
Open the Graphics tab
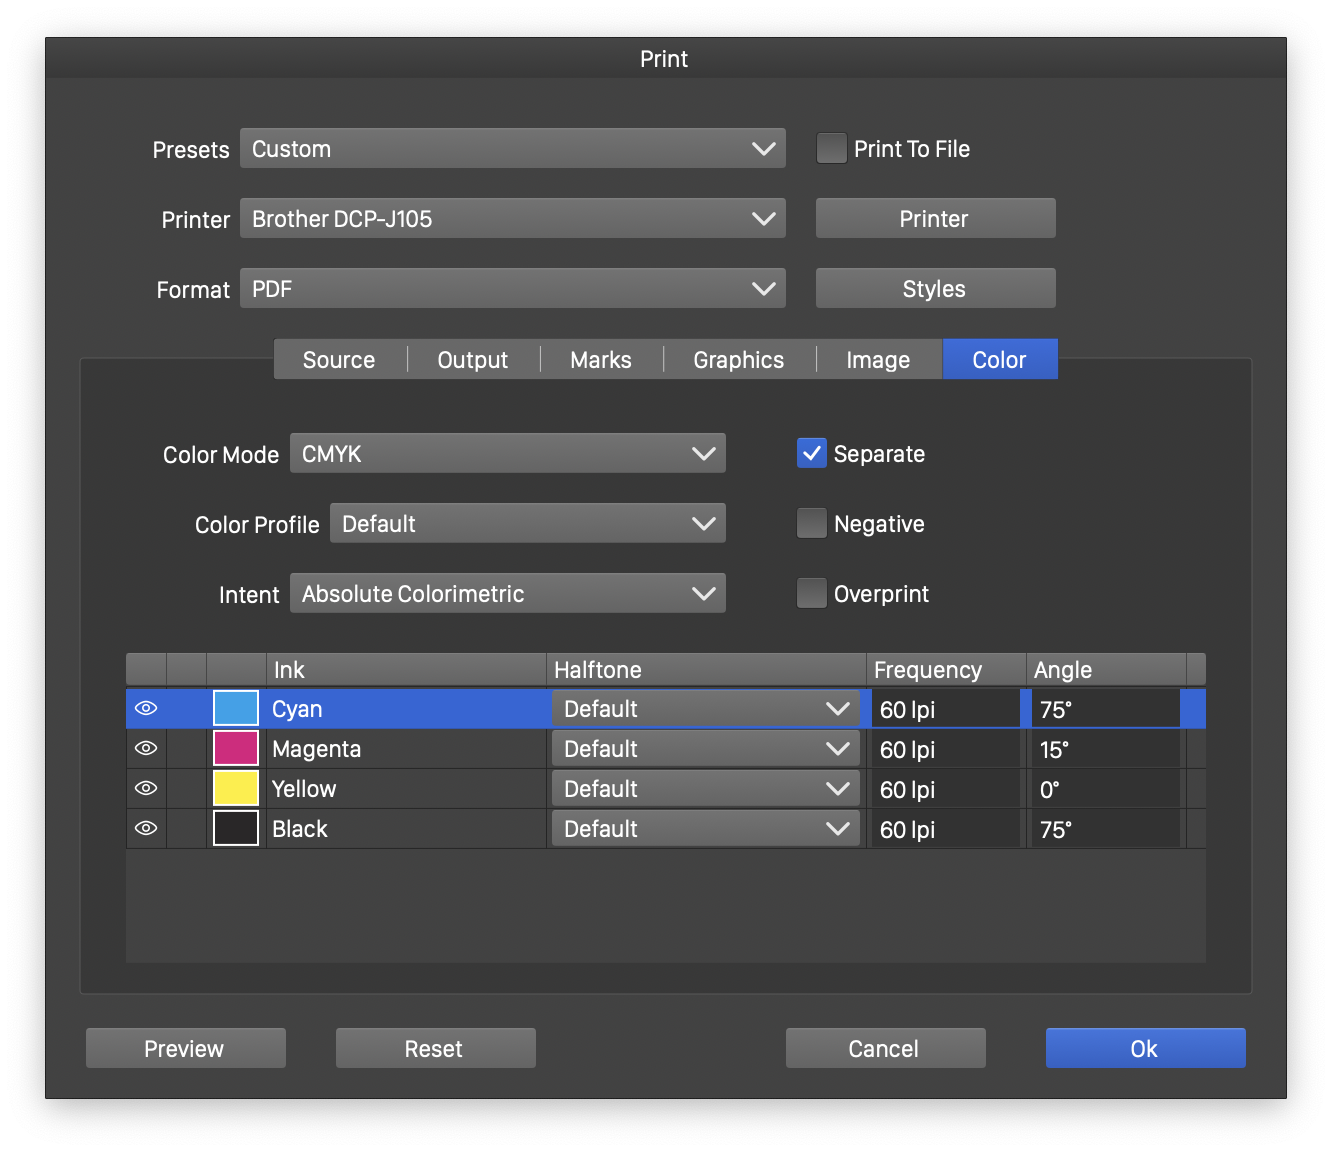coord(739,360)
